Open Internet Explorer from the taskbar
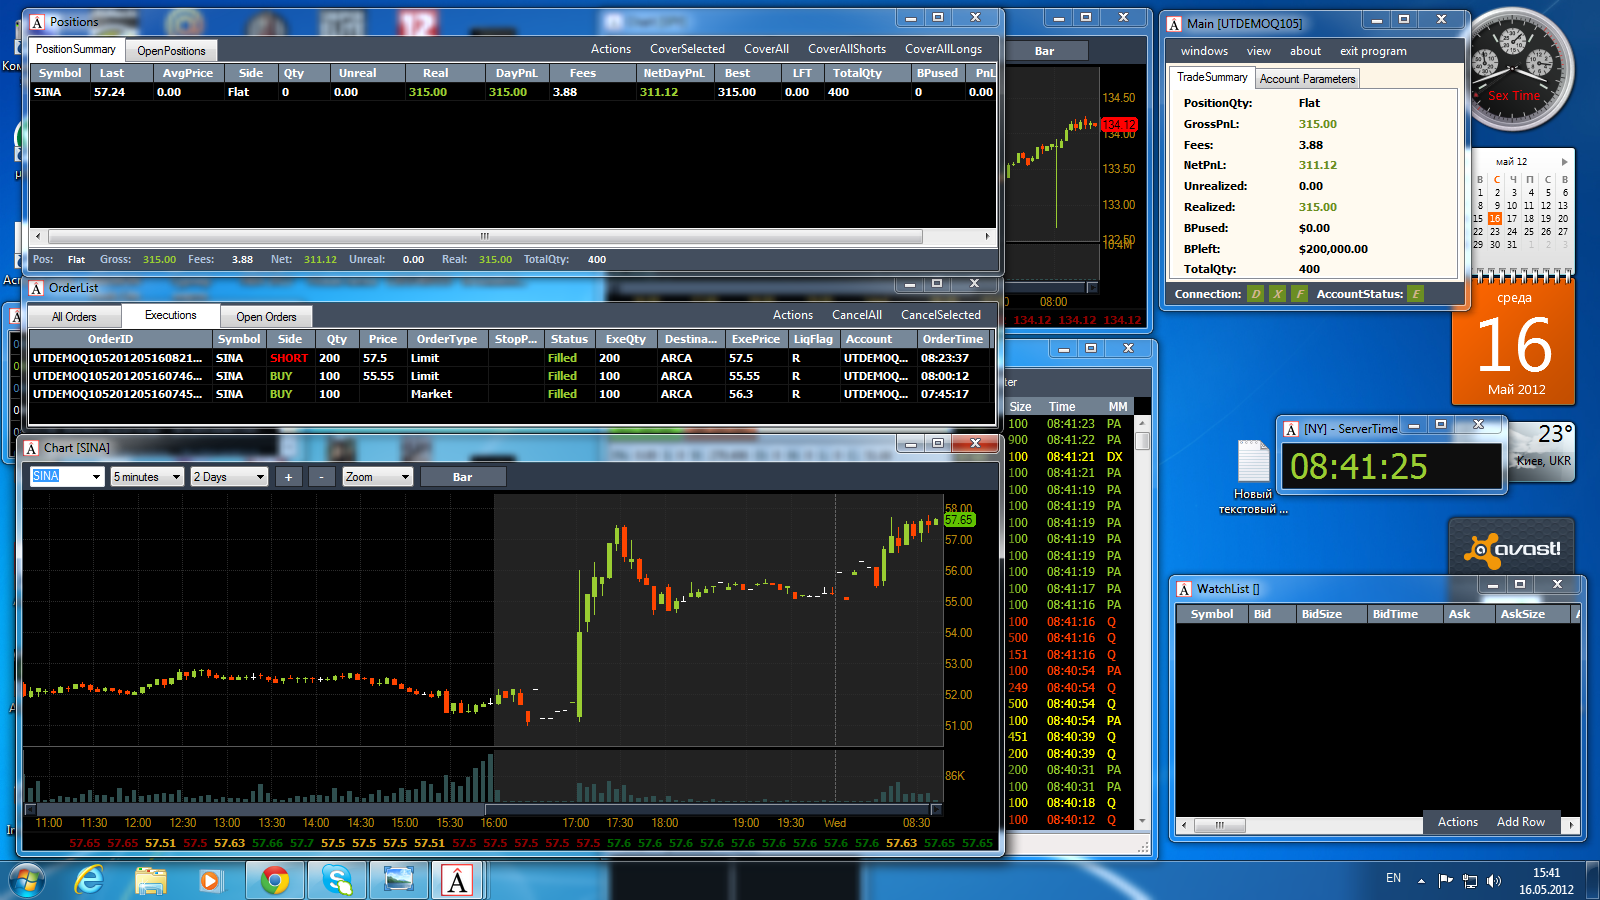This screenshot has height=900, width=1600. pyautogui.click(x=89, y=880)
